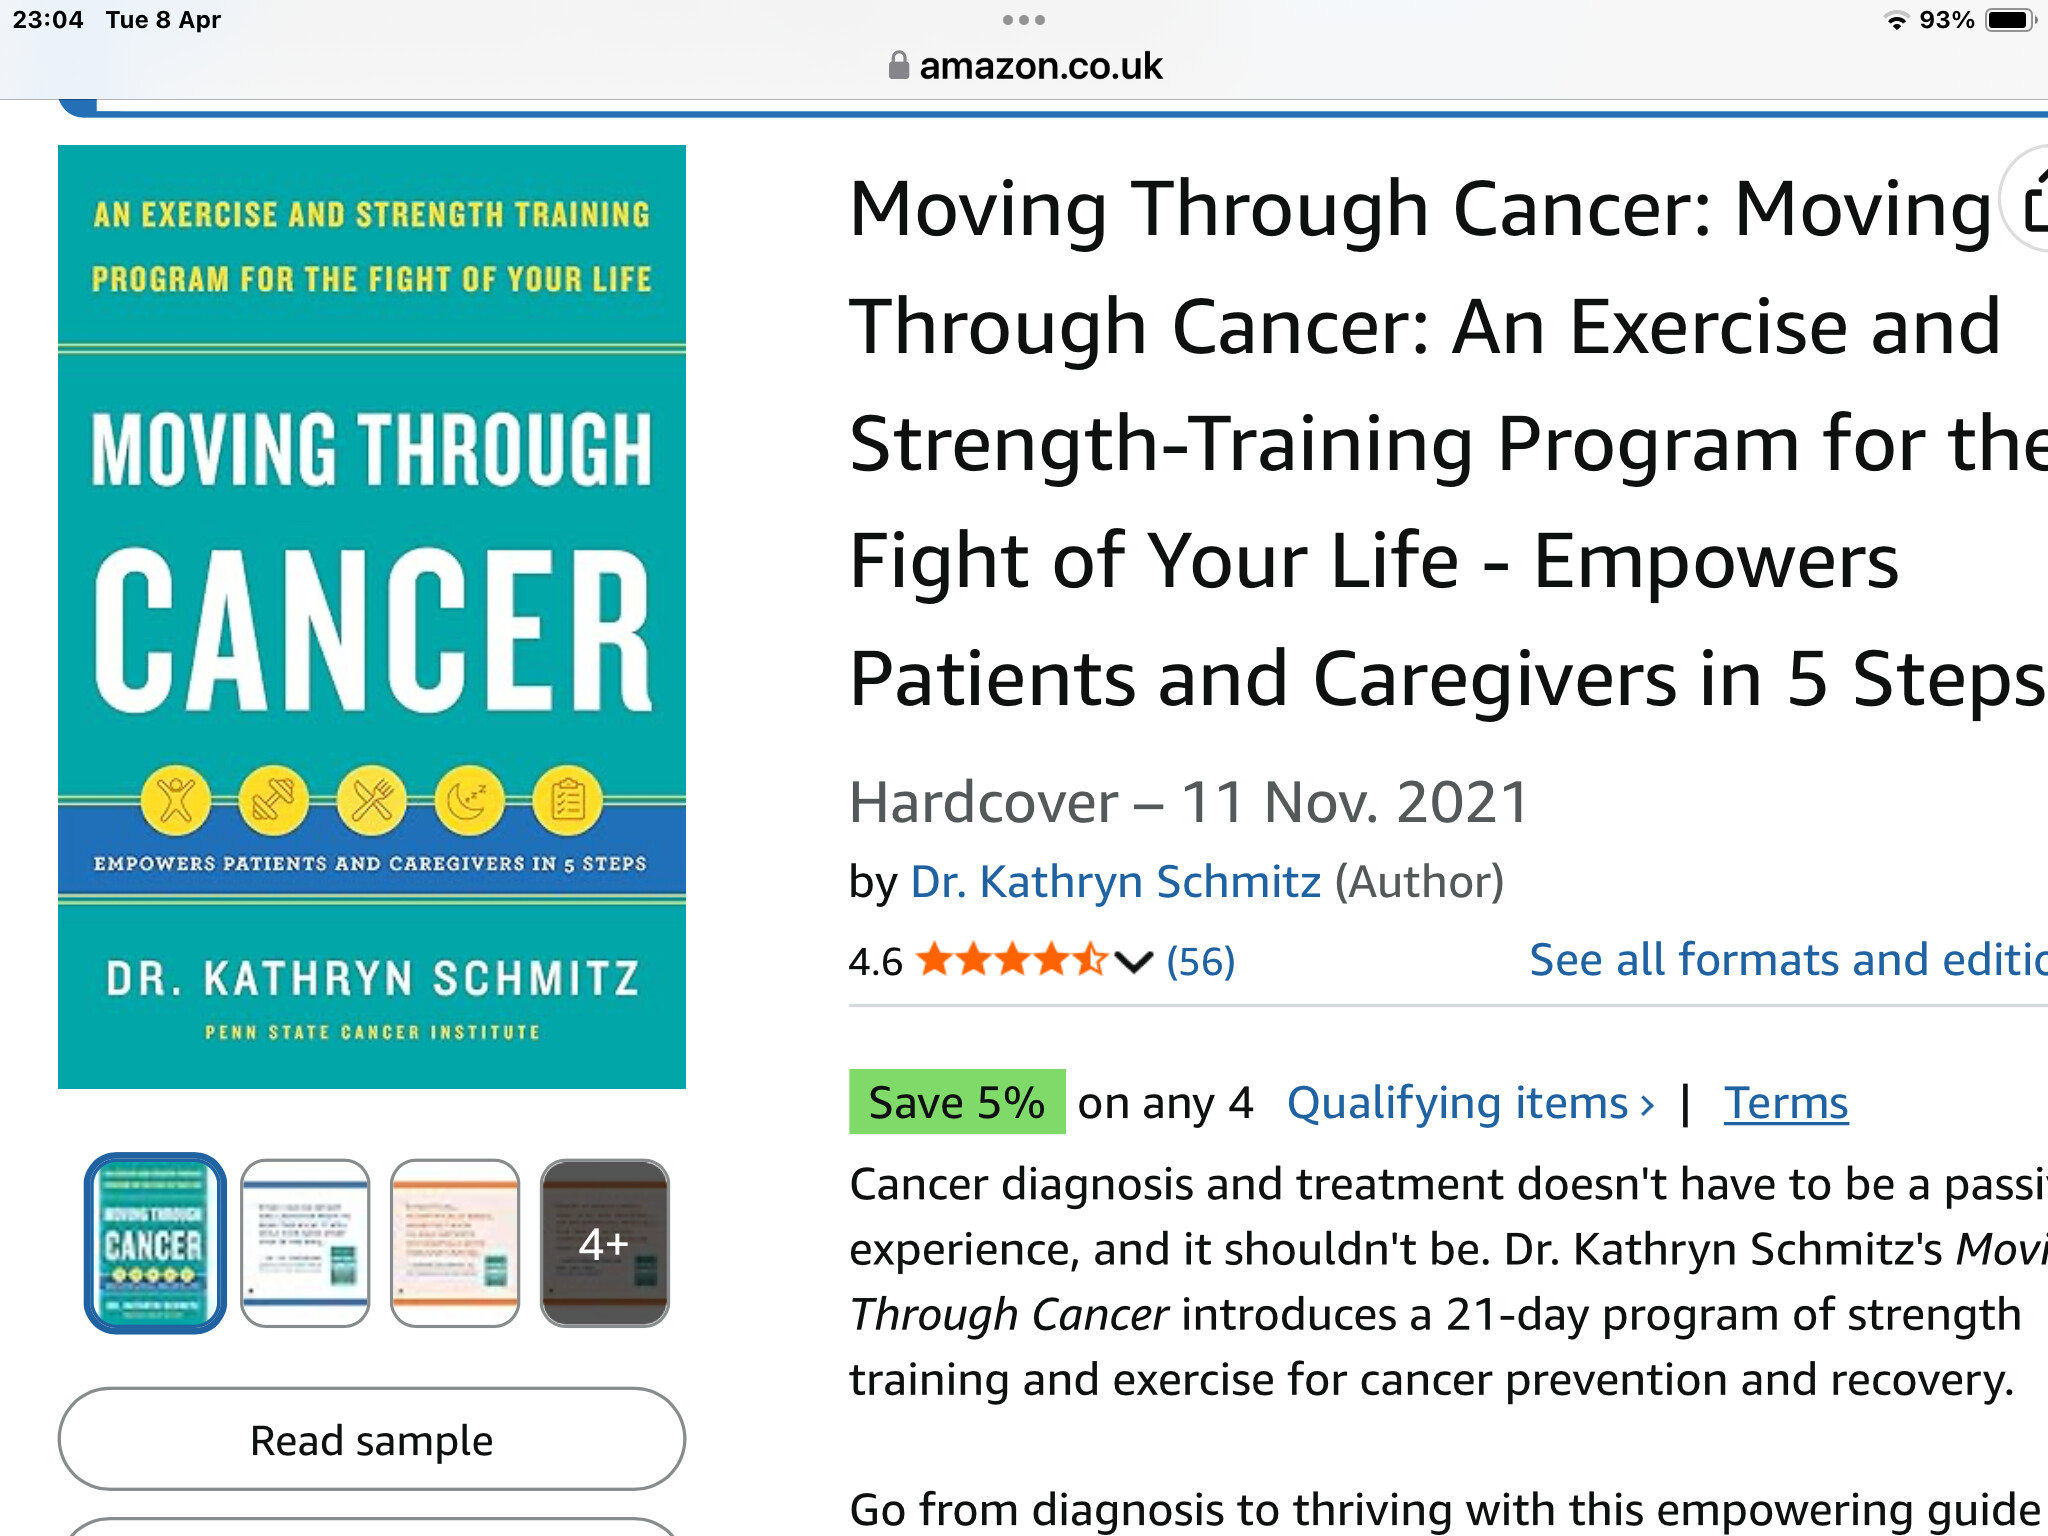
Task: Open Qualifying items offer link
Action: pyautogui.click(x=1470, y=1103)
